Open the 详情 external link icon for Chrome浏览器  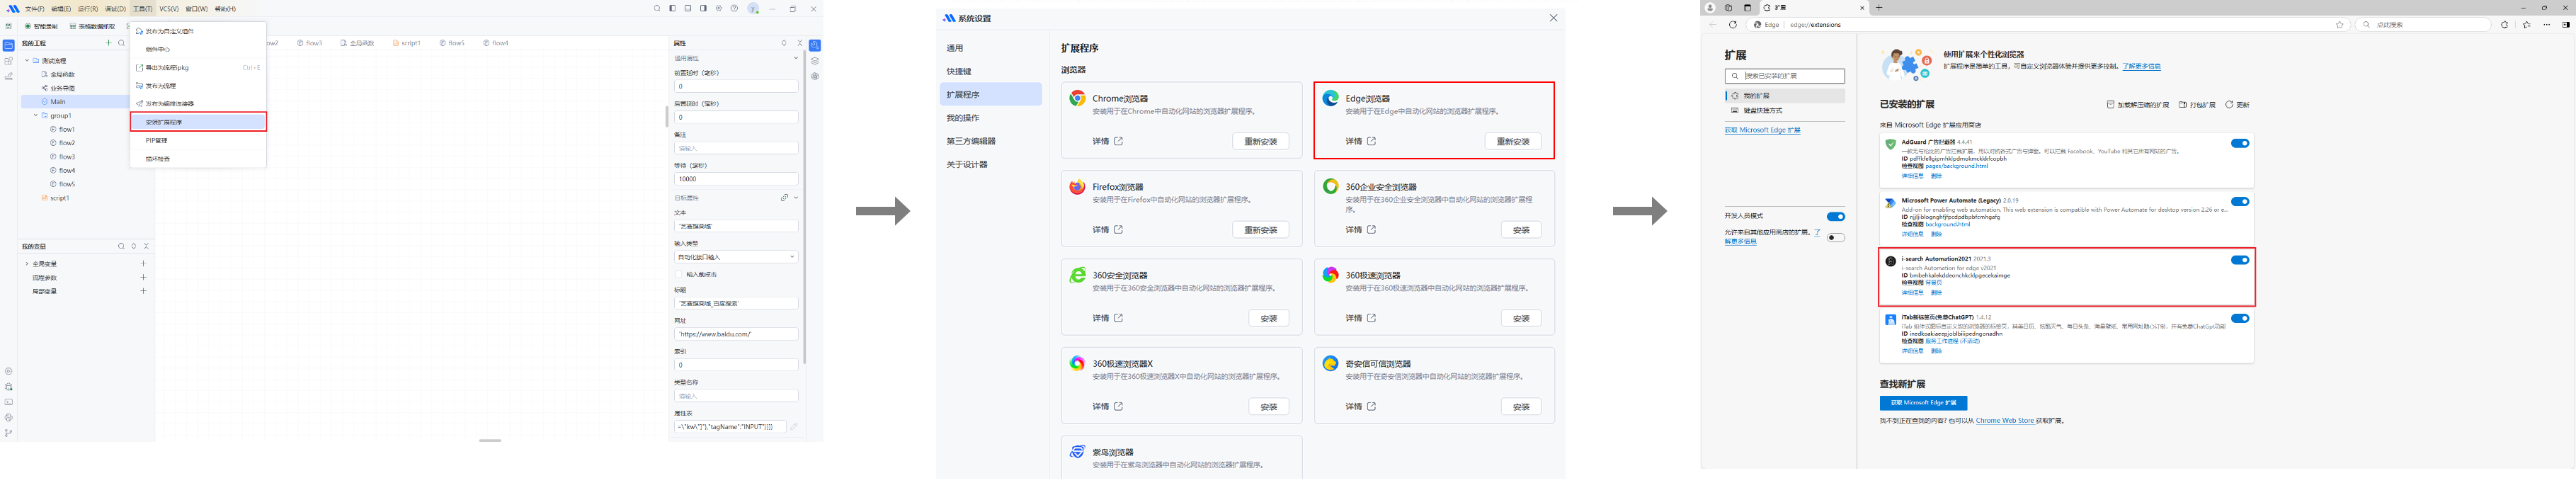[x=1118, y=141]
